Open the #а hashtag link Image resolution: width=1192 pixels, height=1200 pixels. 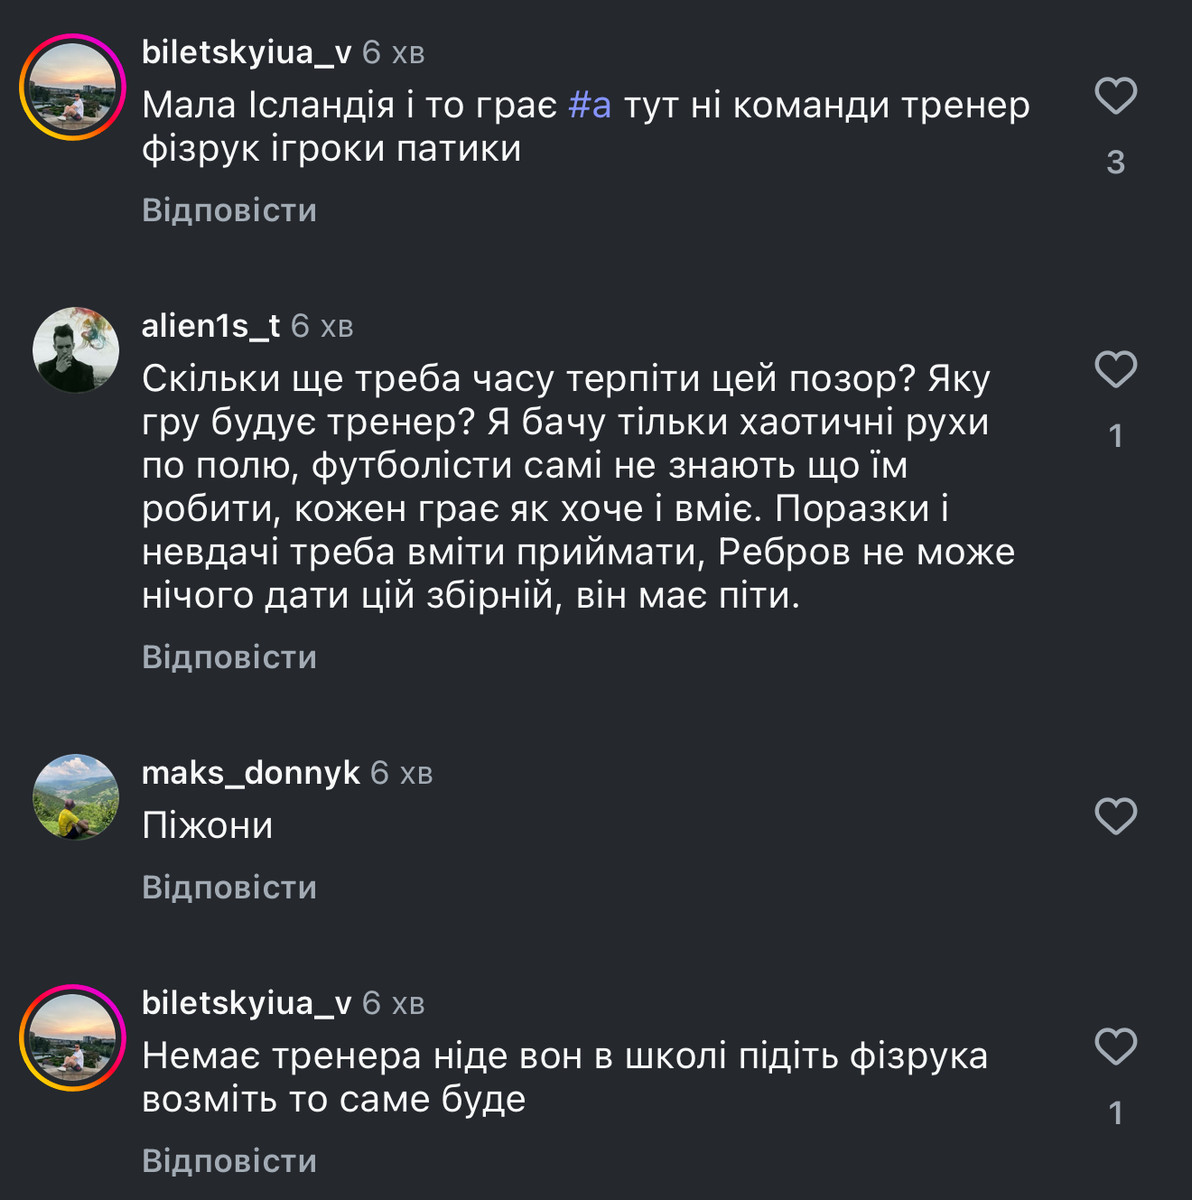[589, 105]
